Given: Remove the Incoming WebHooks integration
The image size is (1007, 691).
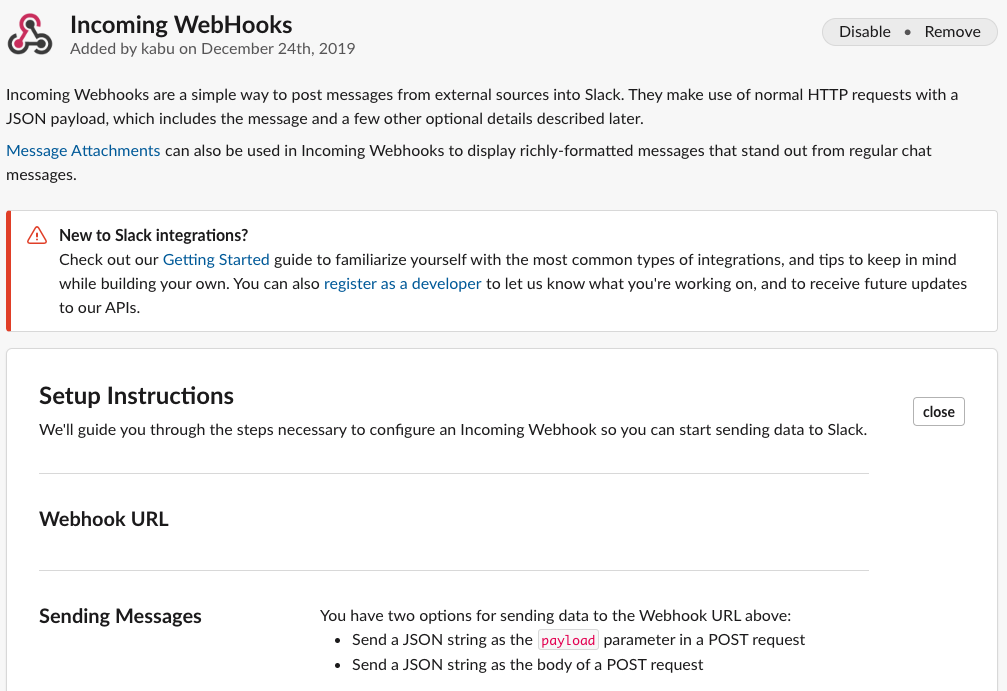Looking at the screenshot, I should [952, 32].
